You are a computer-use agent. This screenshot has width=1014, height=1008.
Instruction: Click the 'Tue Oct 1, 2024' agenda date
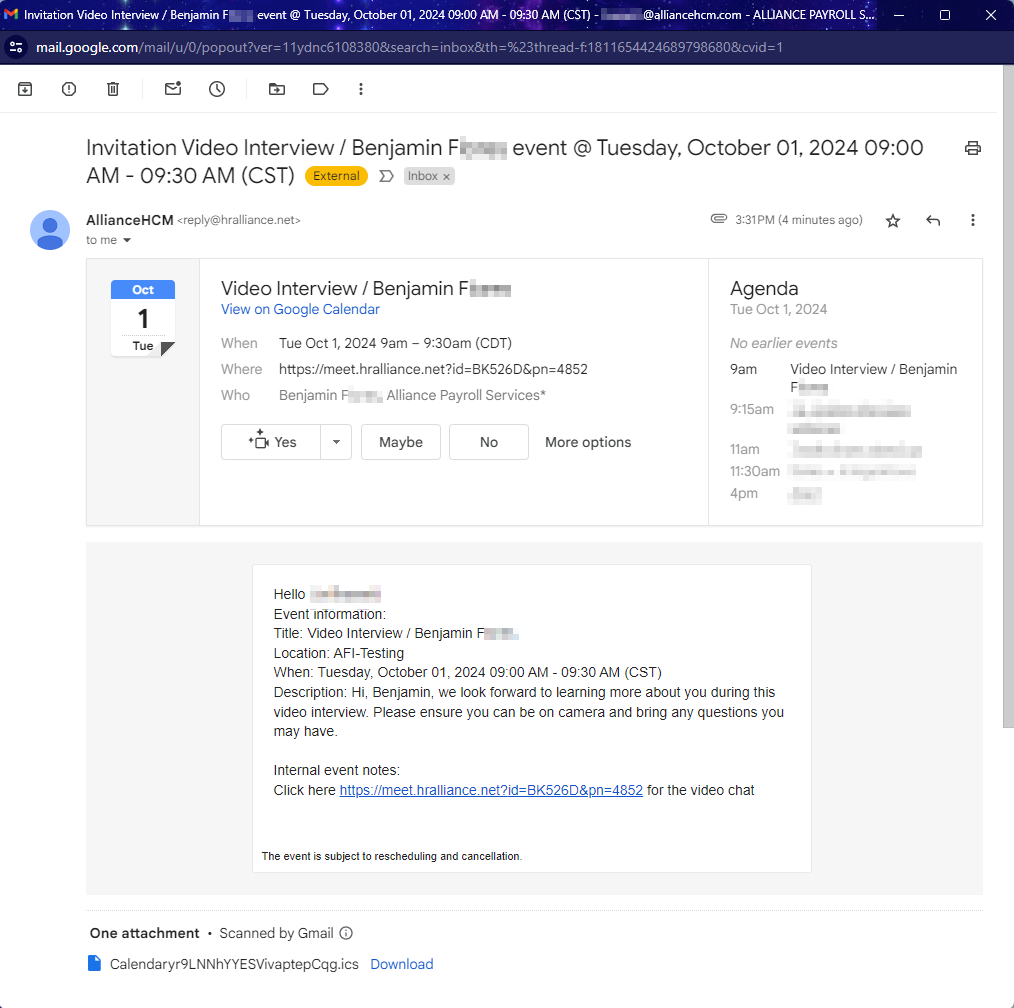pos(779,310)
